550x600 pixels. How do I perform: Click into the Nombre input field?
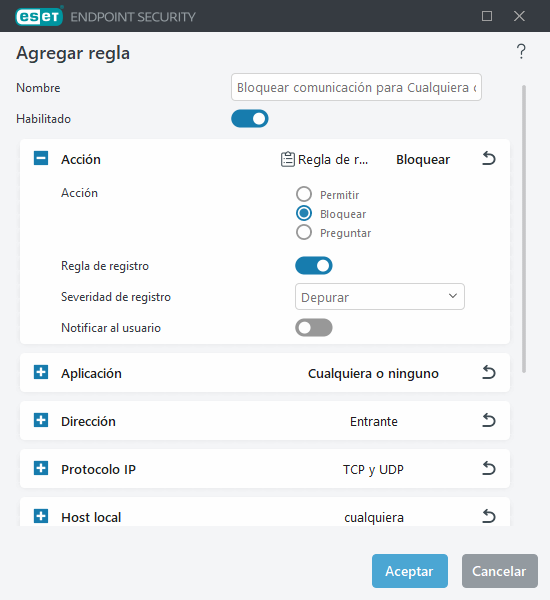356,87
